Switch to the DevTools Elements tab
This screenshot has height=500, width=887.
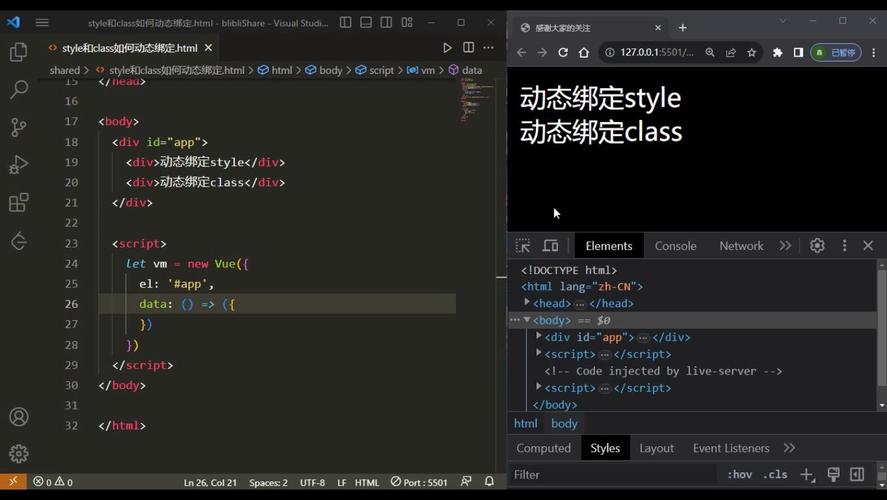pos(609,246)
